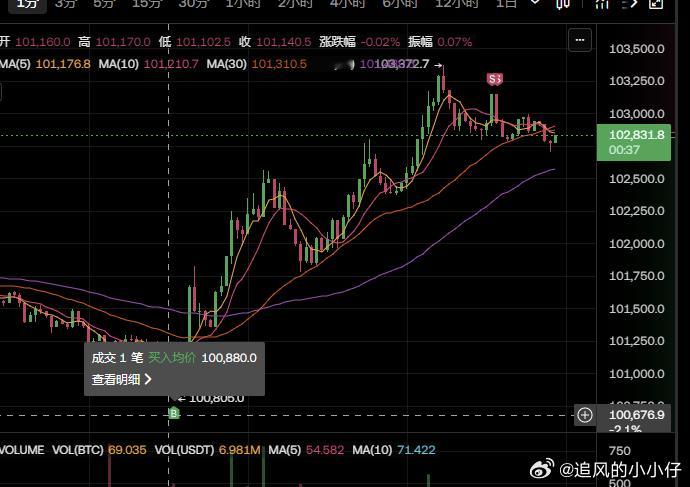Open 查看明细 trade details link
This screenshot has height=487, width=690.
(121, 379)
